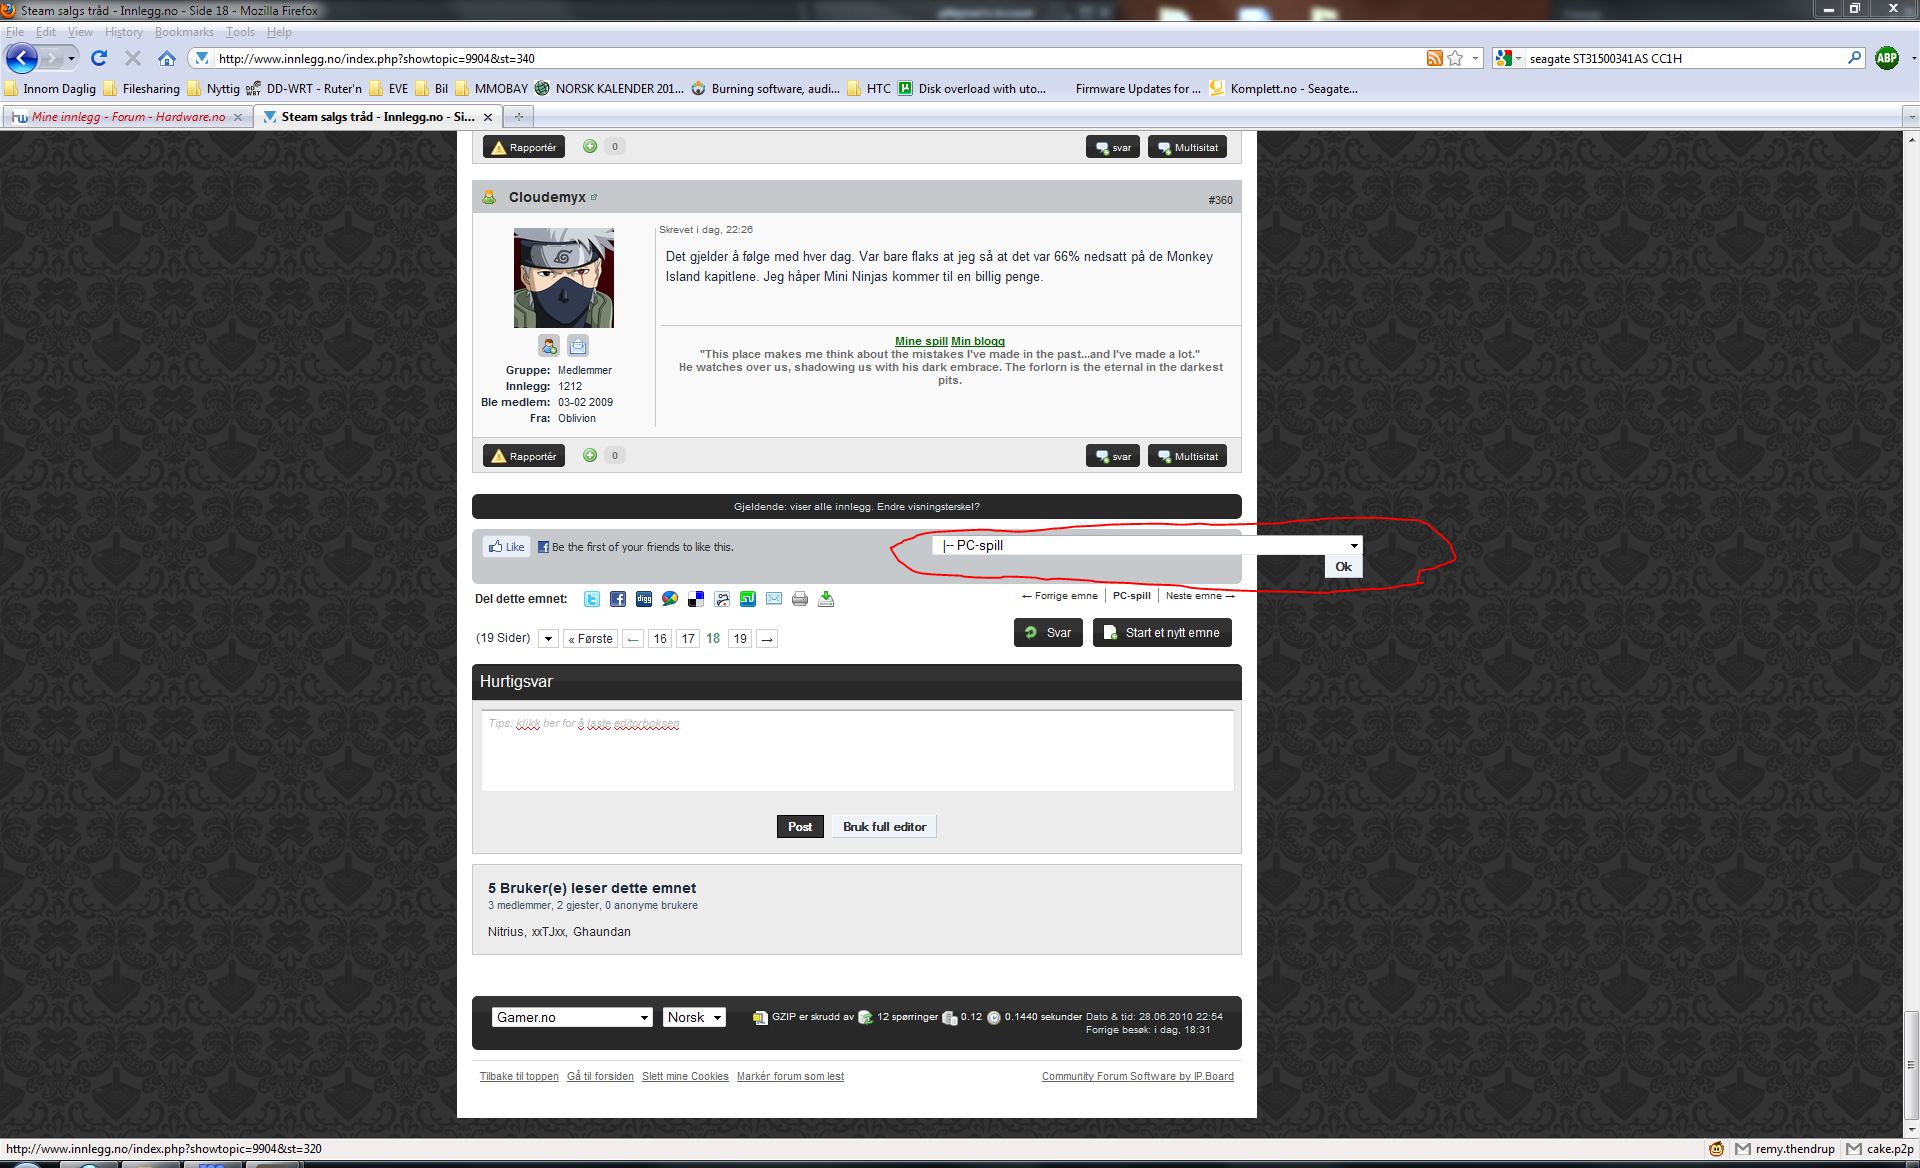This screenshot has height=1168, width=1920.
Task: Open the Norsk language selector
Action: click(694, 1017)
